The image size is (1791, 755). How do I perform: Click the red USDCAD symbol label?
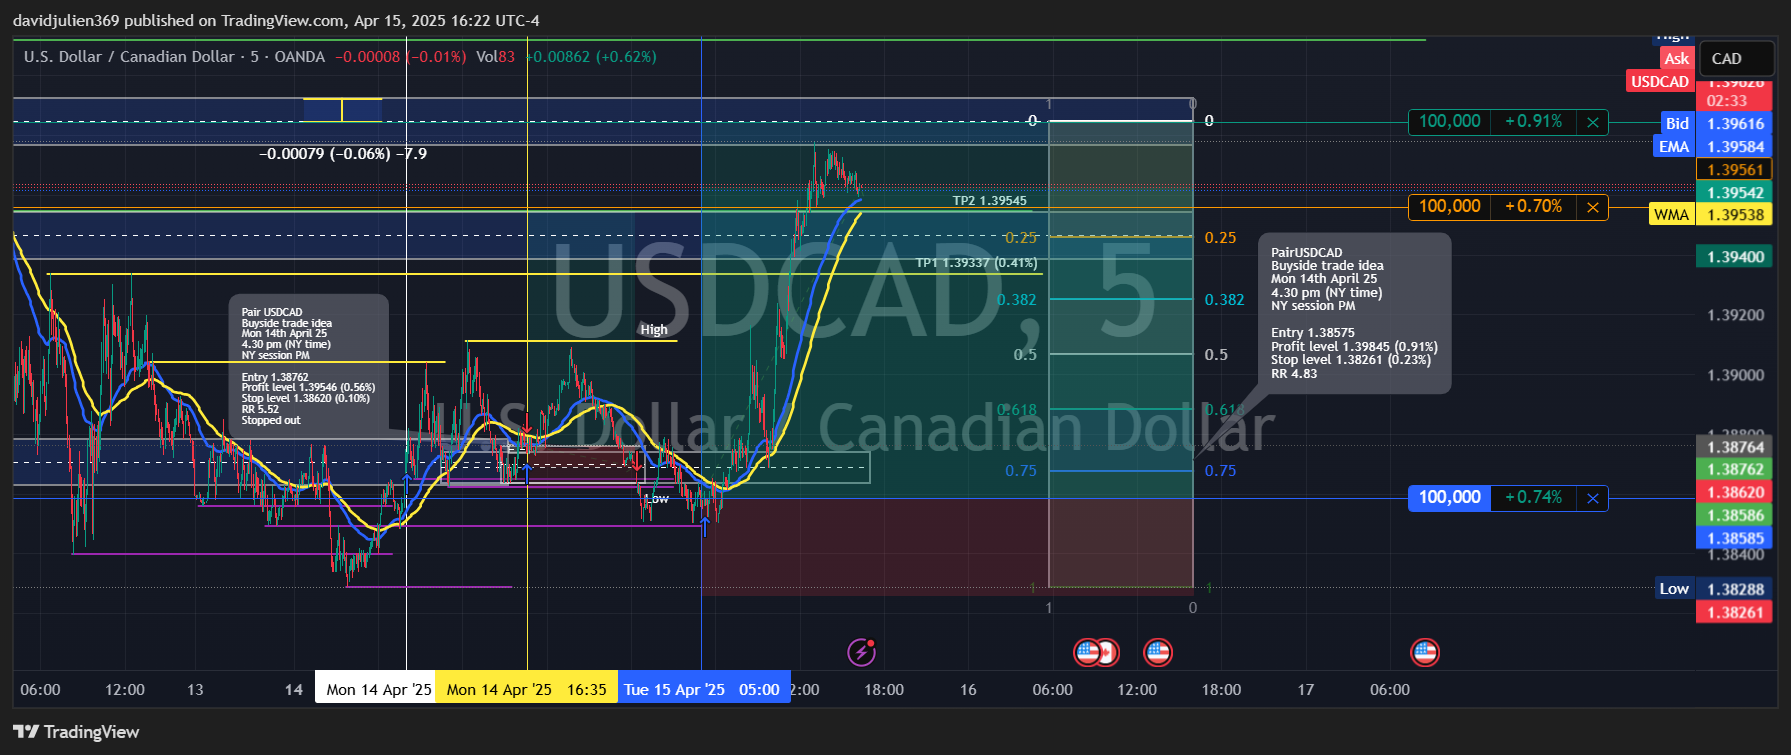coord(1660,82)
